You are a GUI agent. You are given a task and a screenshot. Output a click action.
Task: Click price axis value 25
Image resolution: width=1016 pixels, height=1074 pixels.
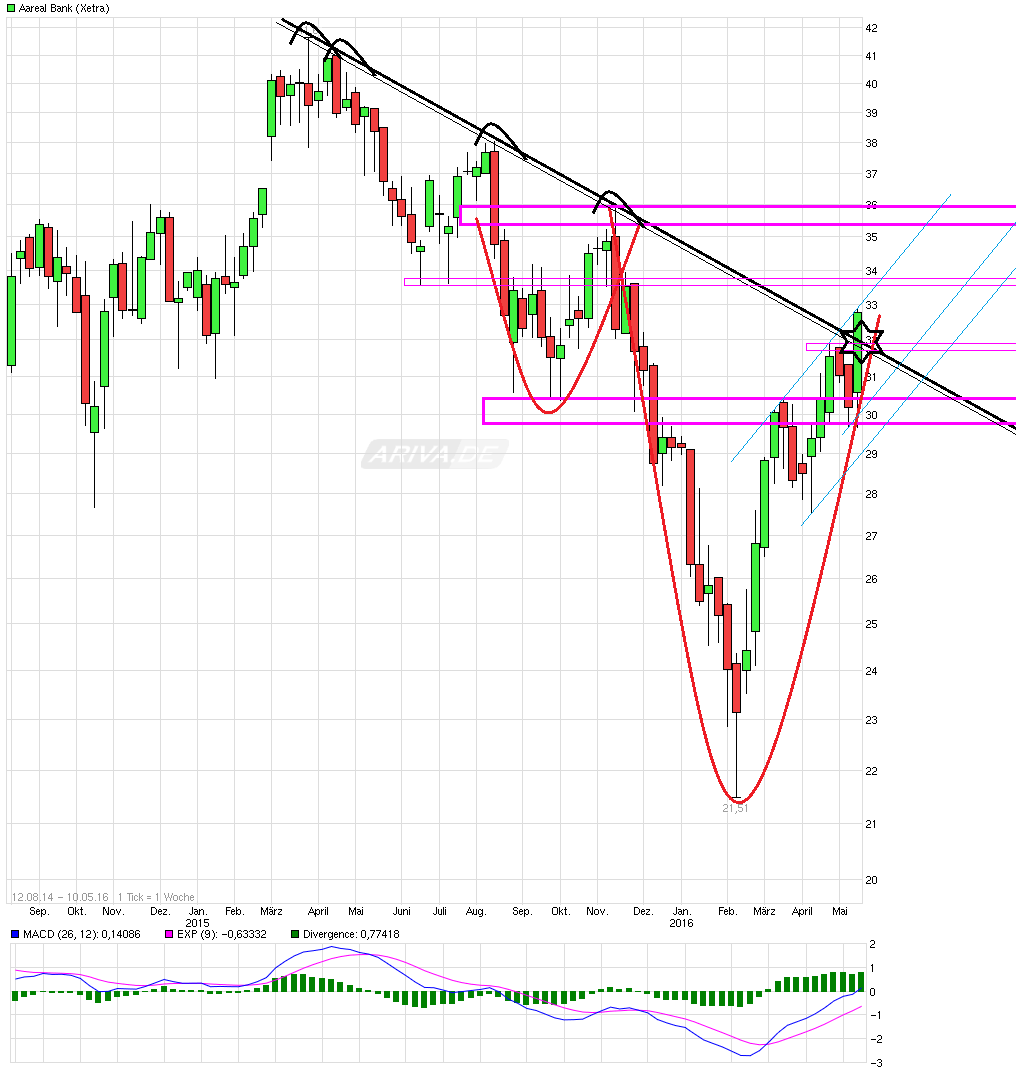871,624
